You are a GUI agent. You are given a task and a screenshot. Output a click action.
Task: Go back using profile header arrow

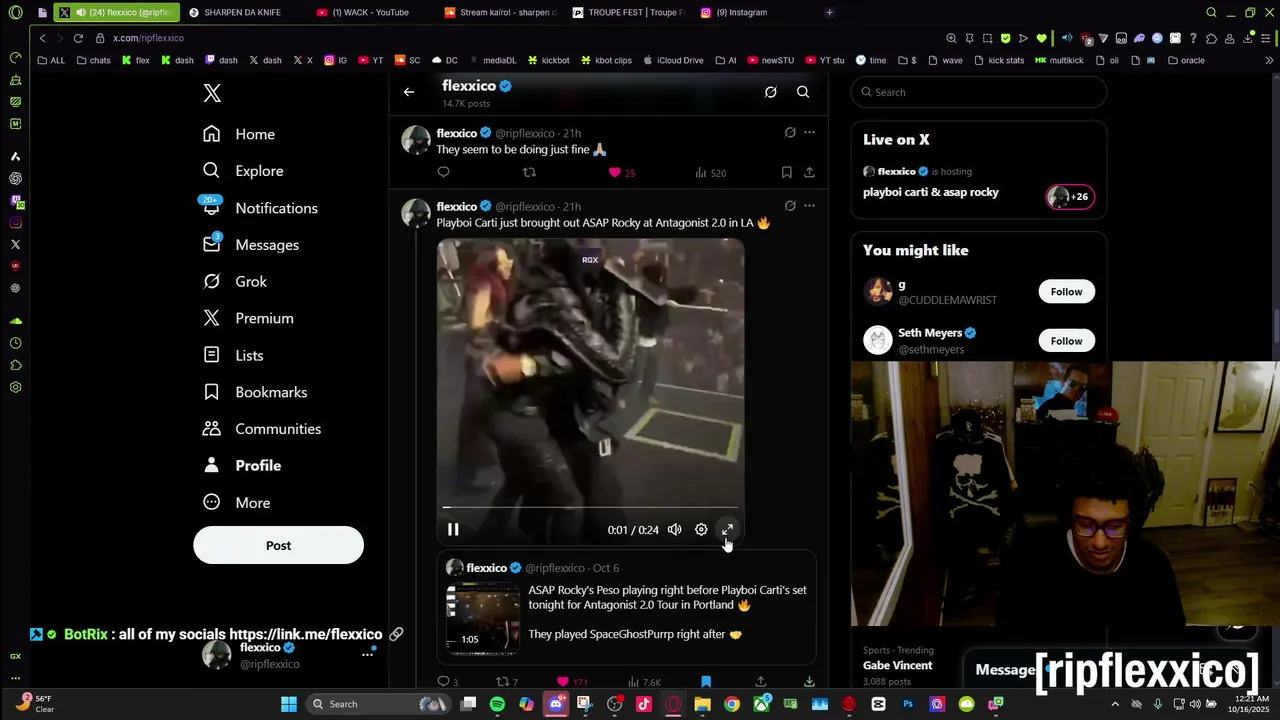tap(409, 92)
